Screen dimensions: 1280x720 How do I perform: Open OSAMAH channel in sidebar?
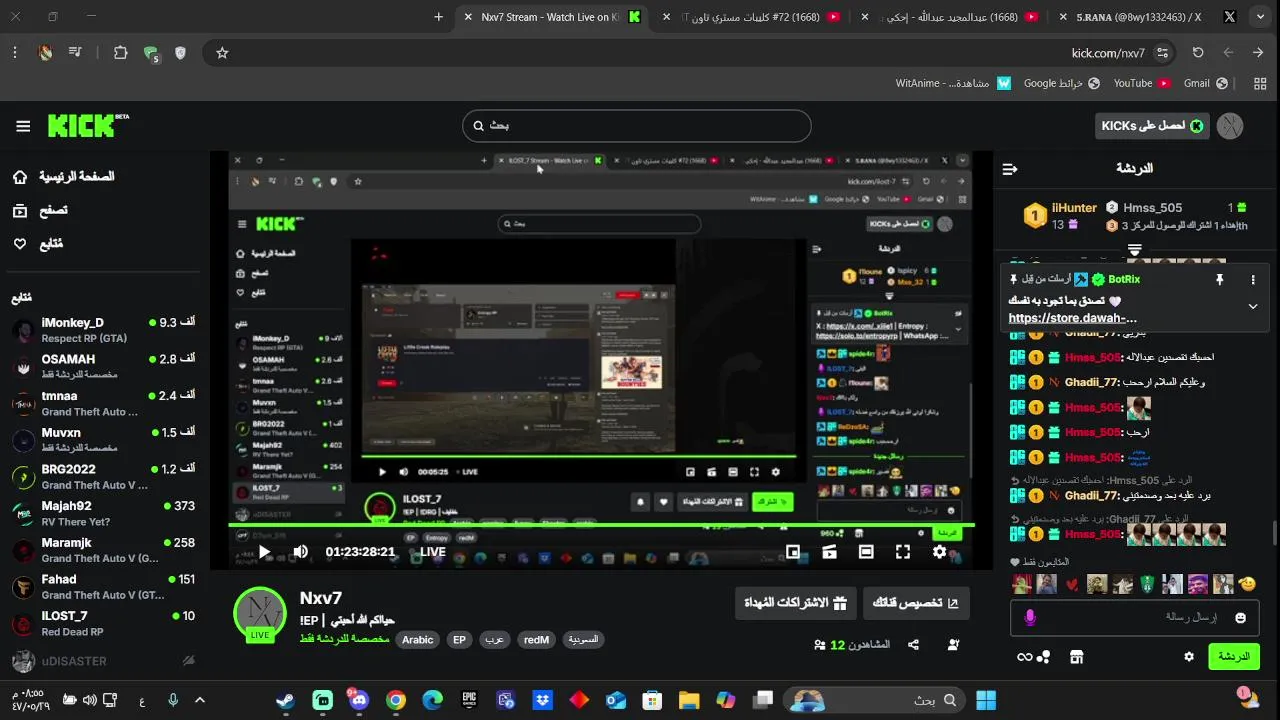[x=103, y=366]
